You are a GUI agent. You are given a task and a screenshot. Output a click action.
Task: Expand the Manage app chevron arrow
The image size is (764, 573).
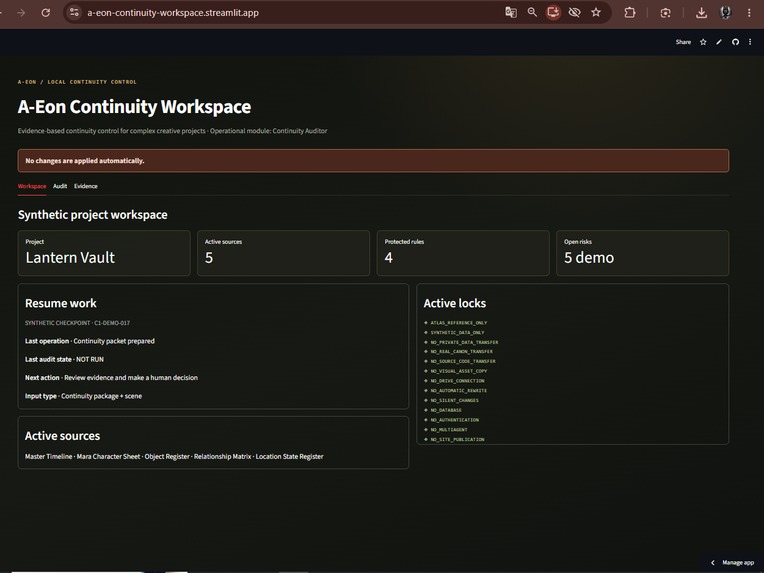[x=713, y=562]
